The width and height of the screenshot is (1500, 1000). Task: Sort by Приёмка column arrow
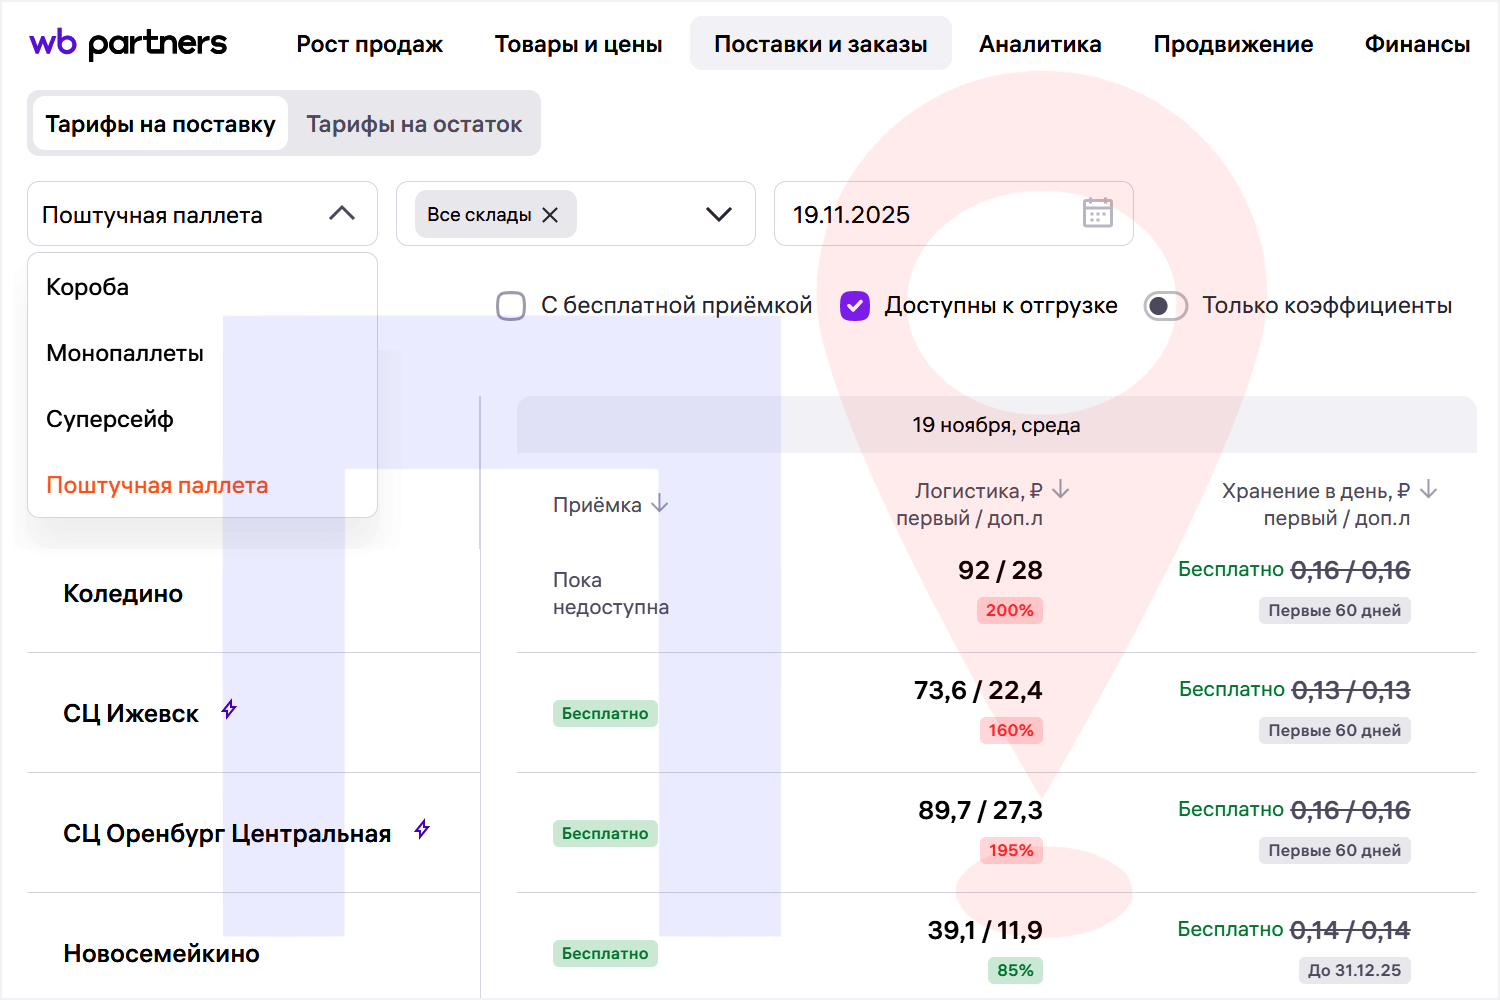point(660,504)
